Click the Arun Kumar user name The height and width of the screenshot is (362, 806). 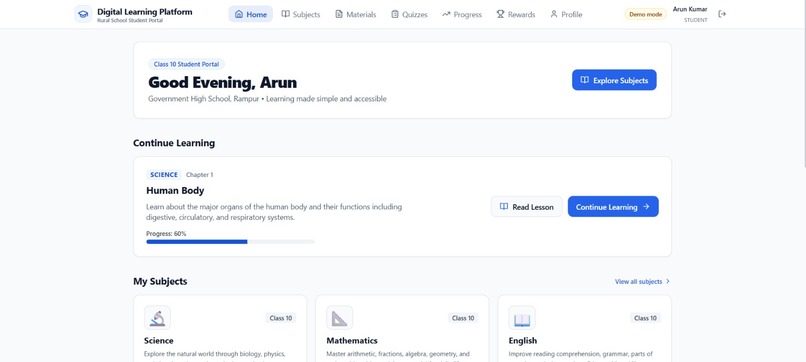(690, 9)
